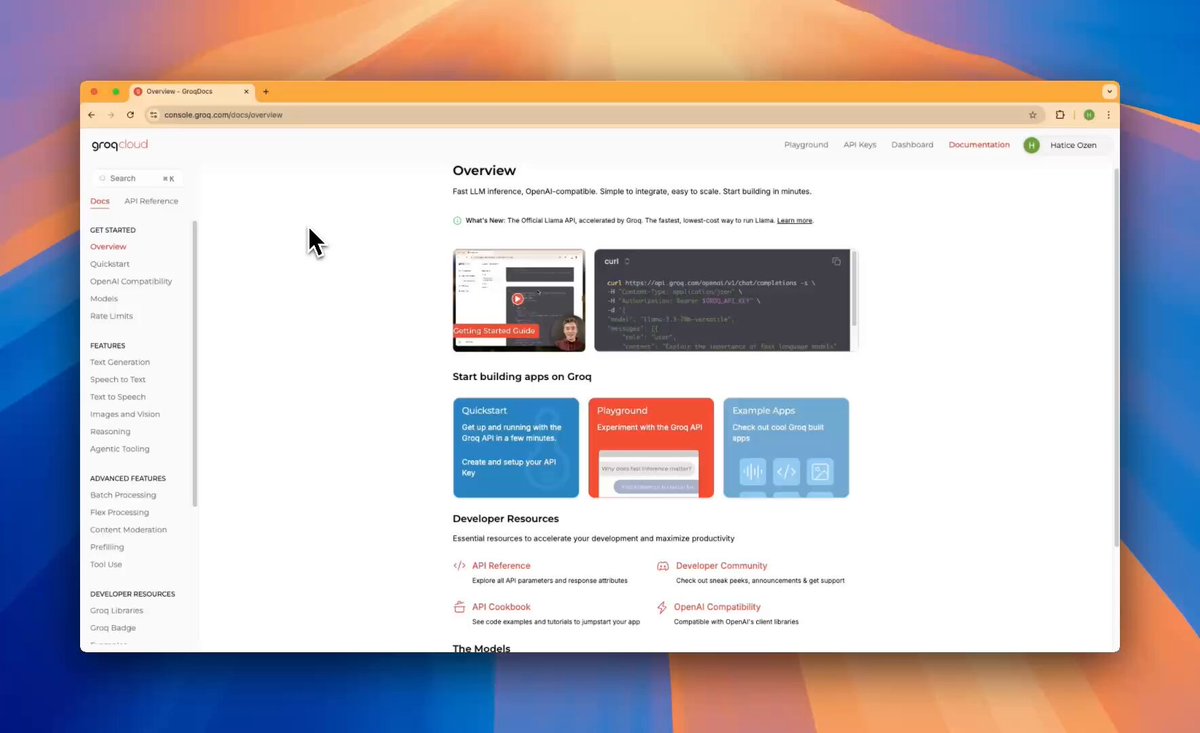Click the API Reference code icon
This screenshot has height=733, width=1200.
pos(459,565)
